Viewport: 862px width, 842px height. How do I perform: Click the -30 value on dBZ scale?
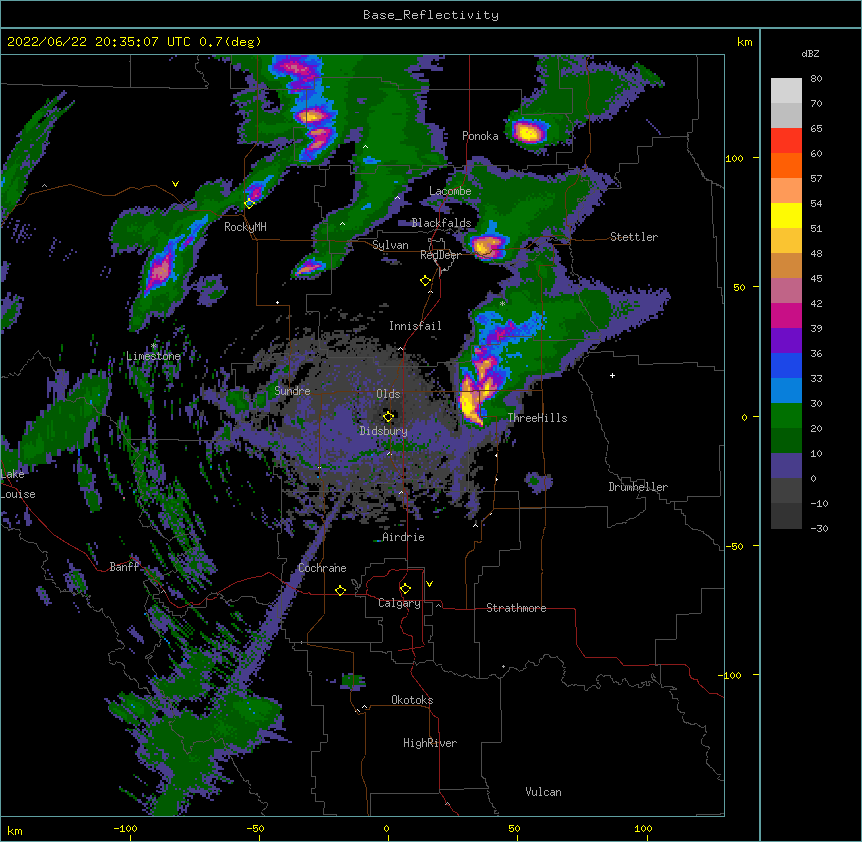point(819,528)
